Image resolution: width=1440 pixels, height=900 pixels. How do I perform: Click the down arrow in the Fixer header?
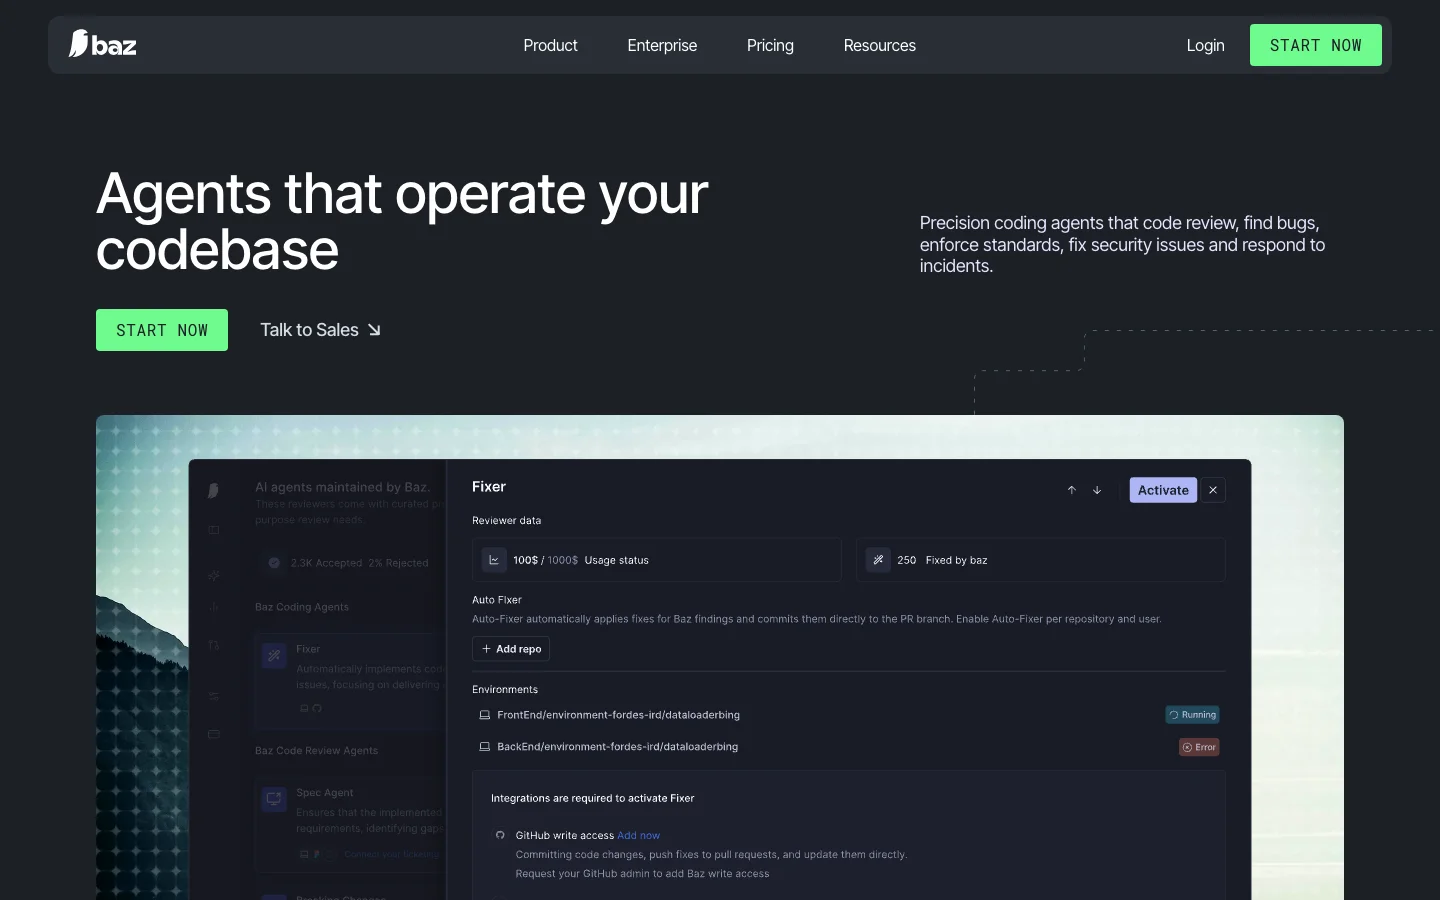click(x=1097, y=490)
